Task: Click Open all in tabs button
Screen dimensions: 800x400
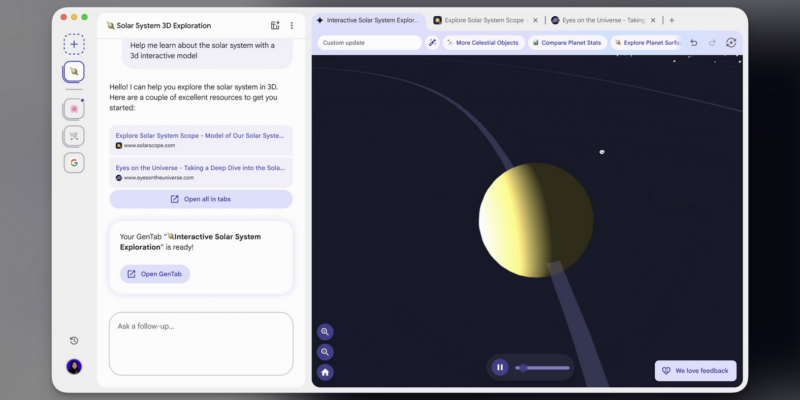Action: point(201,199)
